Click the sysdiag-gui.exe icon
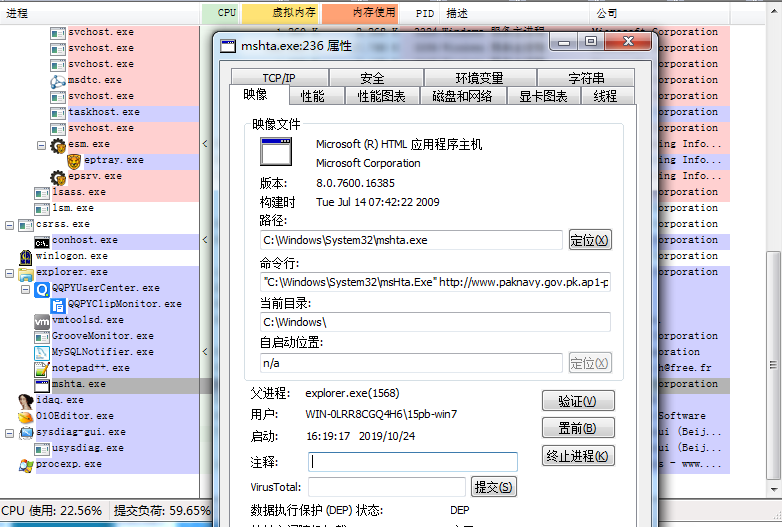The height and width of the screenshot is (527, 782). tap(26, 433)
